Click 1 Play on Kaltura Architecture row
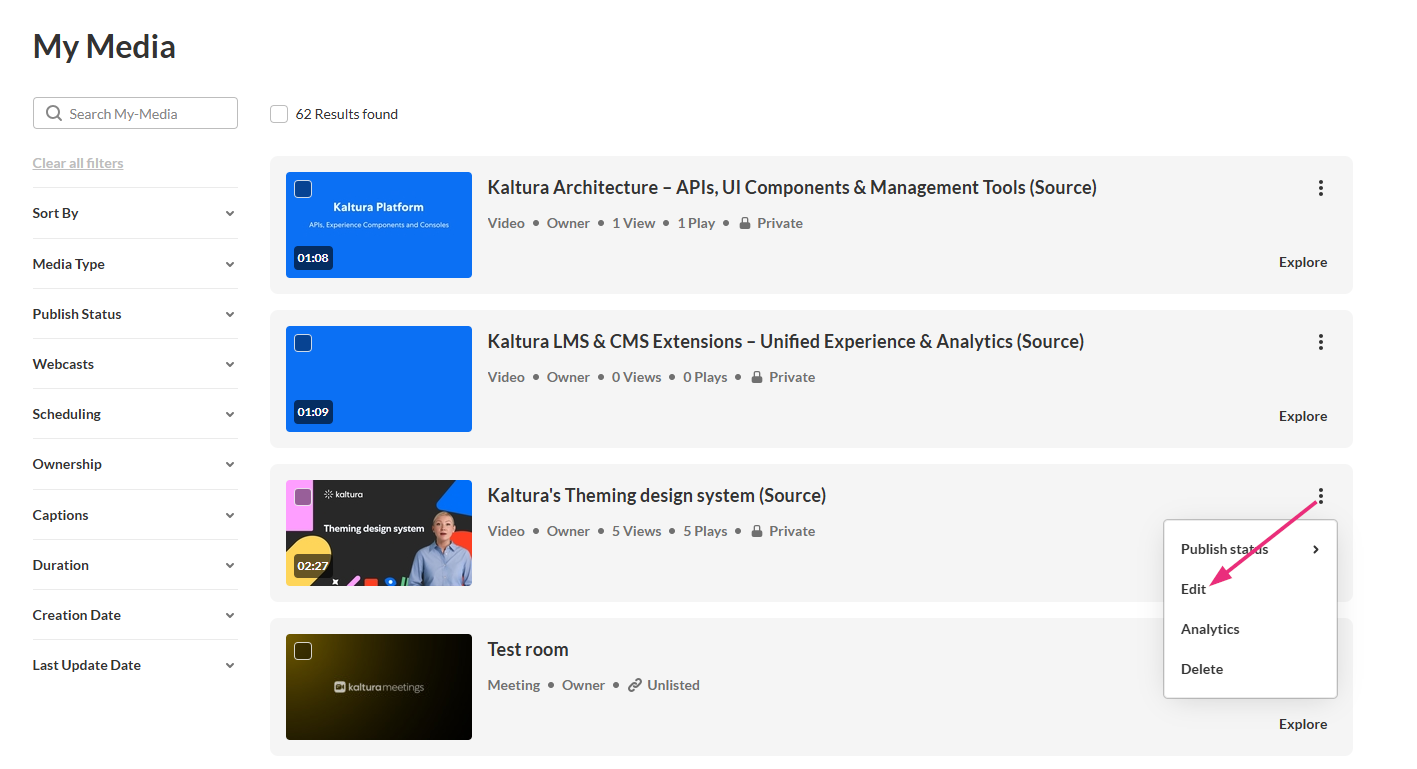Screen dimensions: 1417x769 696,223
